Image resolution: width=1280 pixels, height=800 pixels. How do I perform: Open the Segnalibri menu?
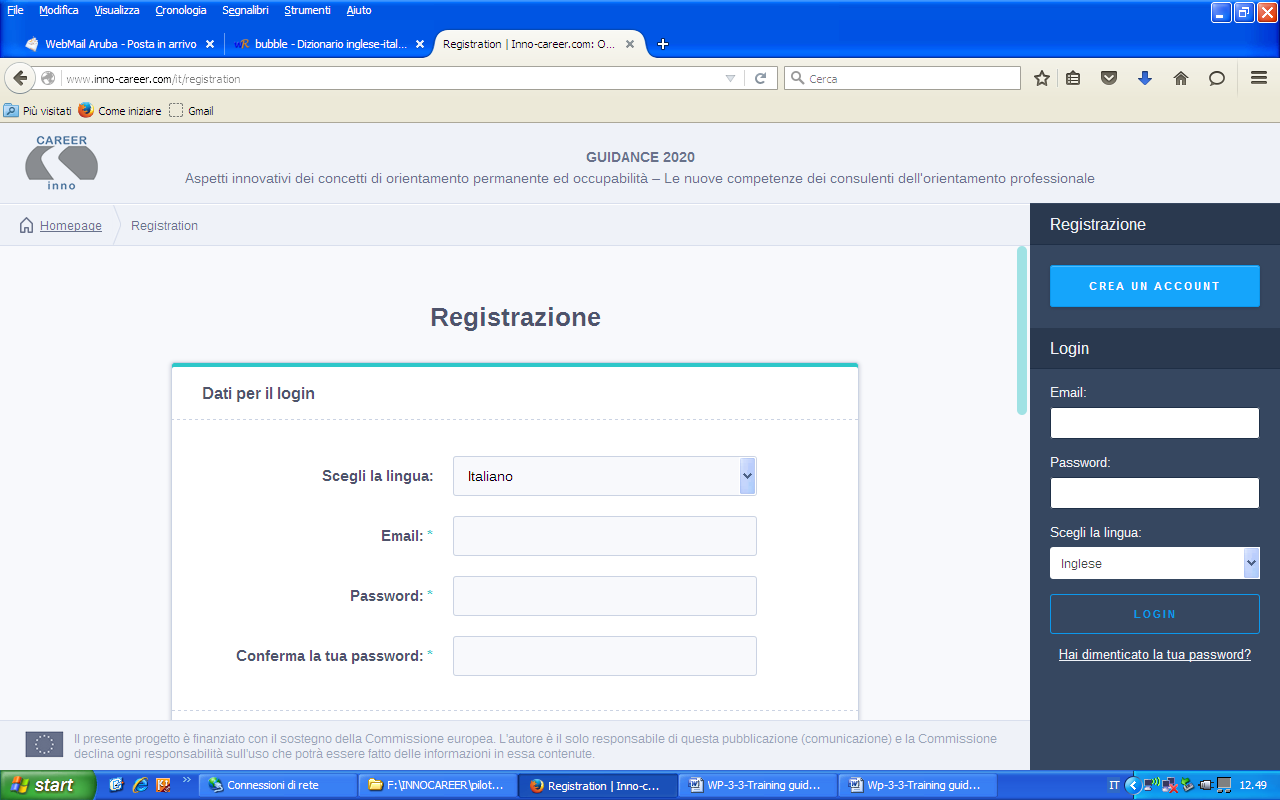[x=245, y=10]
